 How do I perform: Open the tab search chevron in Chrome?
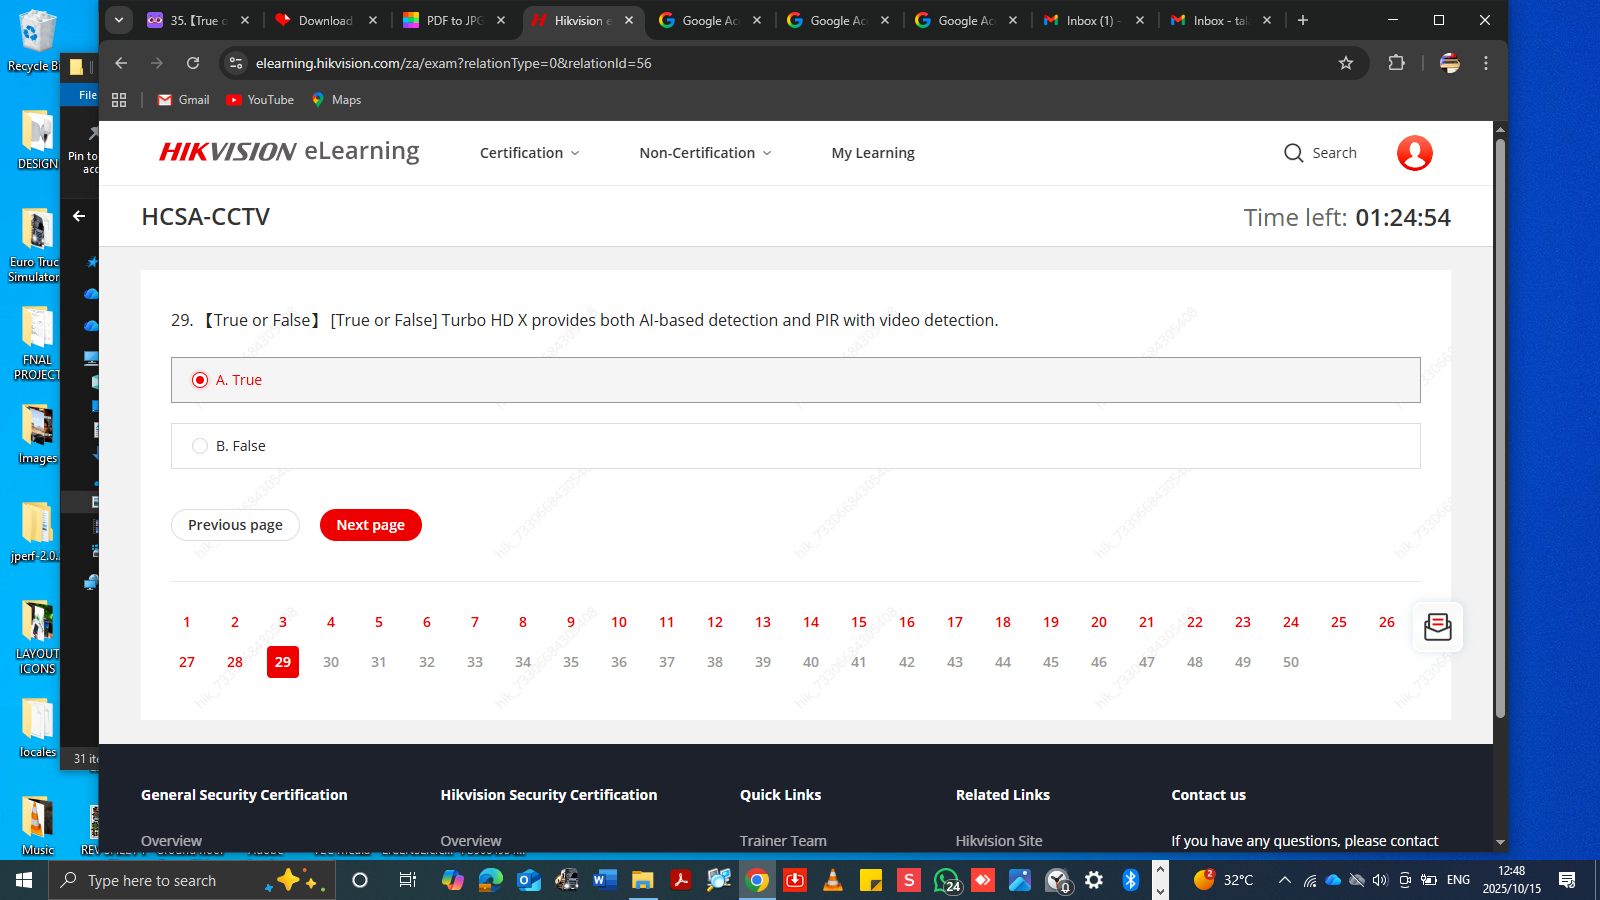(x=118, y=20)
